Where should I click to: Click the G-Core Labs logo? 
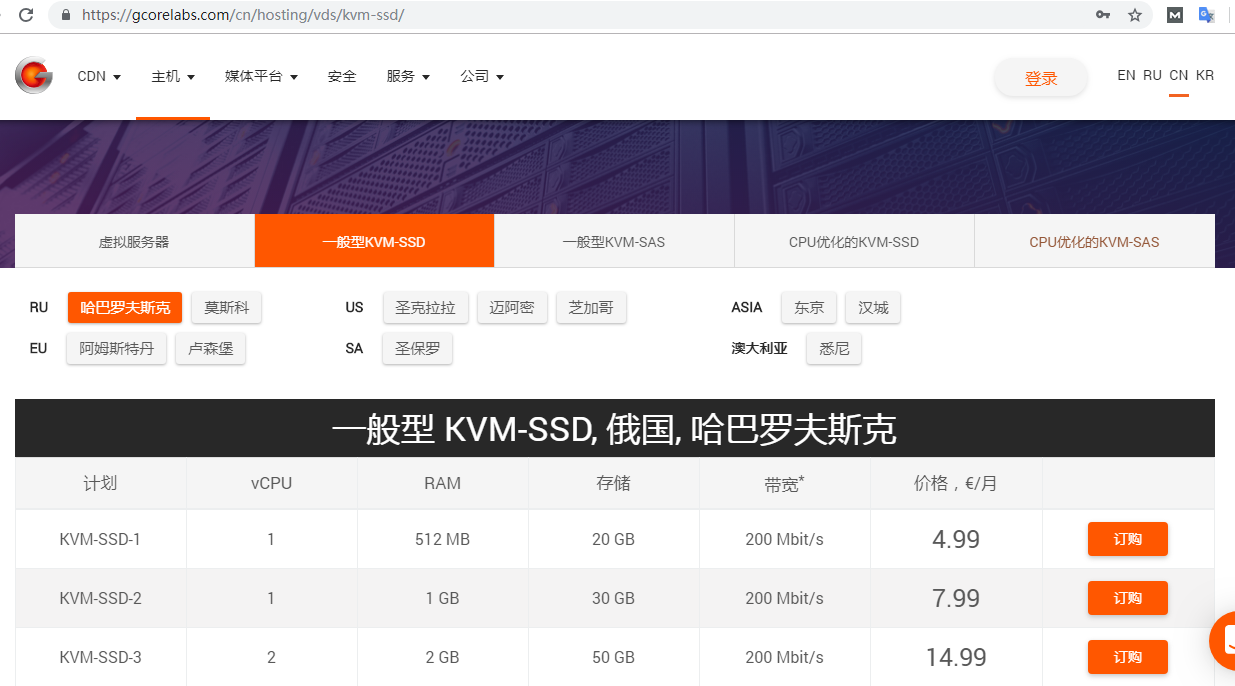34,76
